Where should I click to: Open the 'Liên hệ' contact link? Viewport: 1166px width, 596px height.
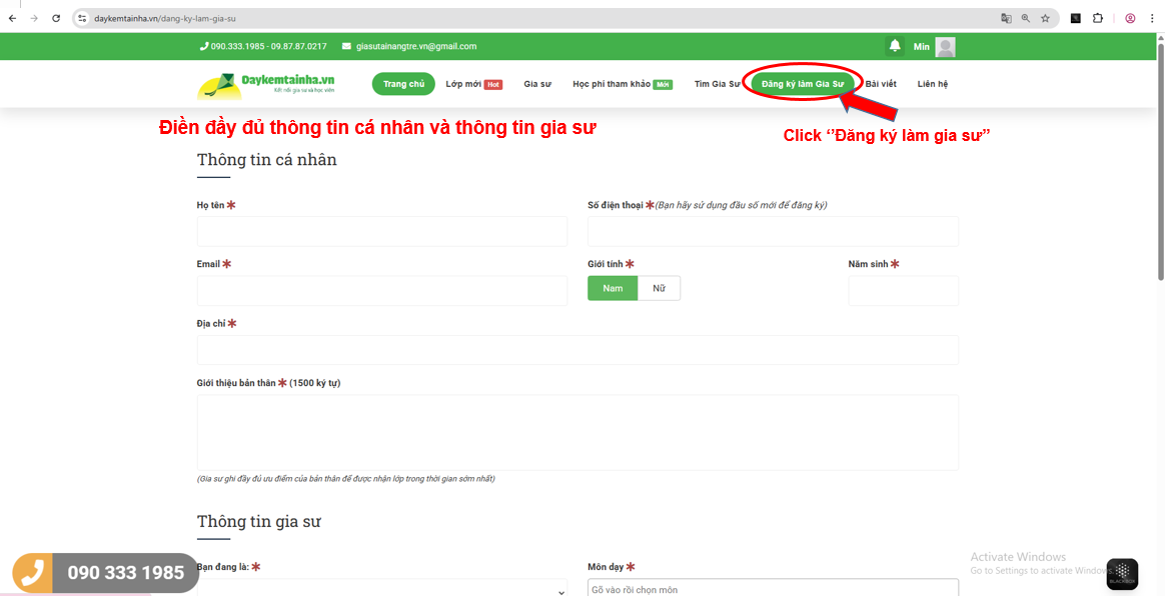click(x=932, y=84)
